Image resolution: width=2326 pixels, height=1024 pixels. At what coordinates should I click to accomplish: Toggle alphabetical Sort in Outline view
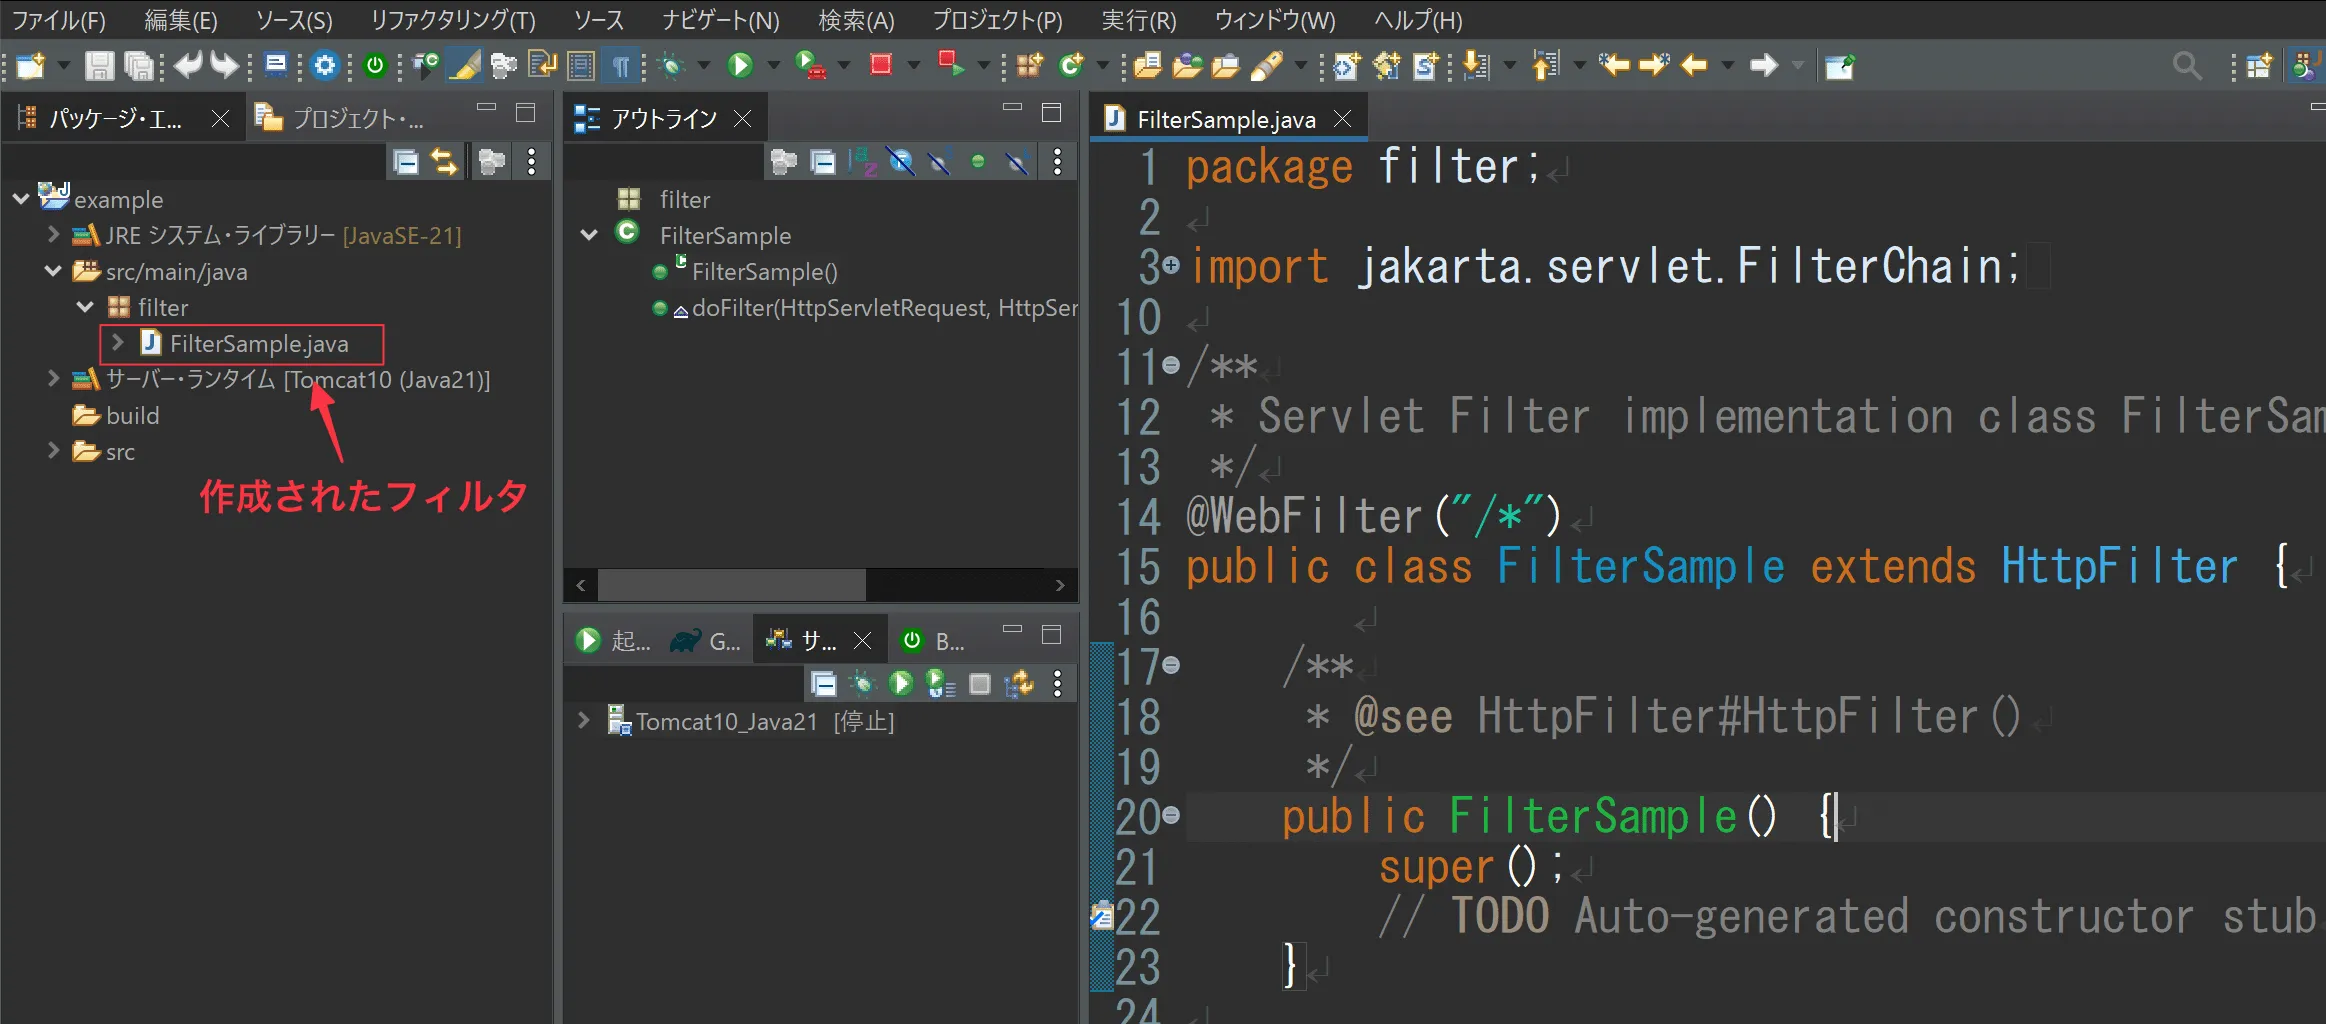[862, 162]
